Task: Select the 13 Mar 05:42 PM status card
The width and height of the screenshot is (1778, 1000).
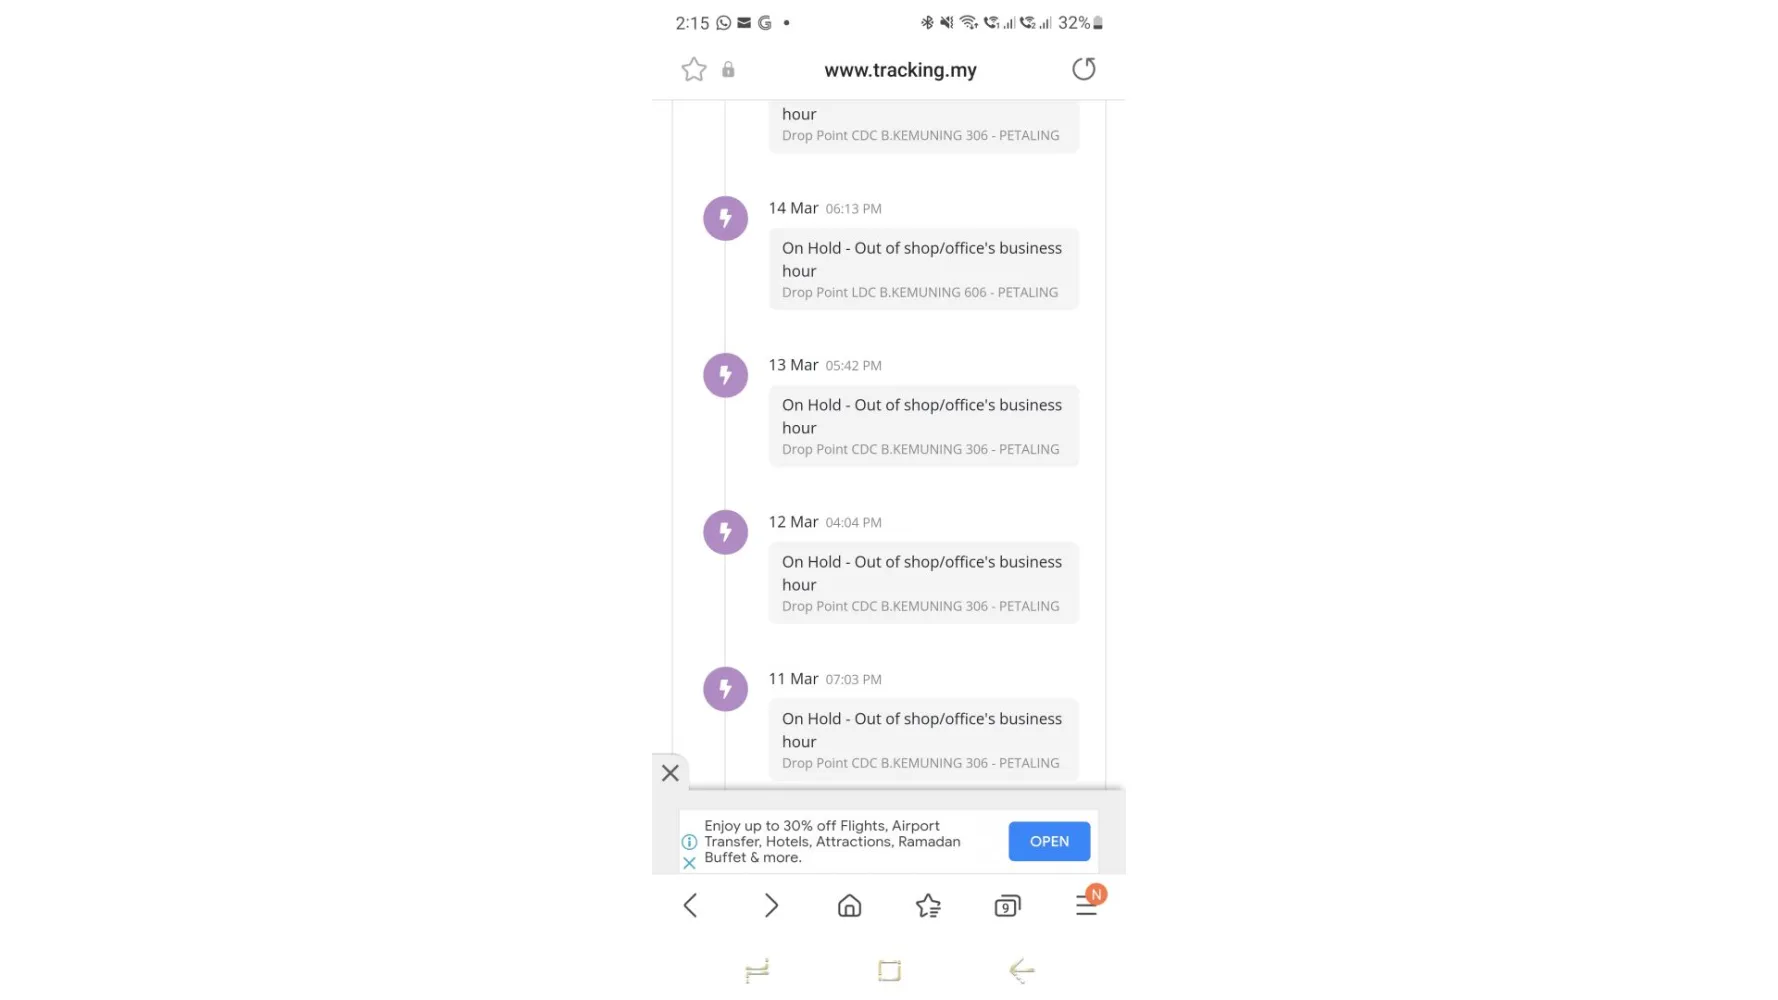Action: click(923, 426)
